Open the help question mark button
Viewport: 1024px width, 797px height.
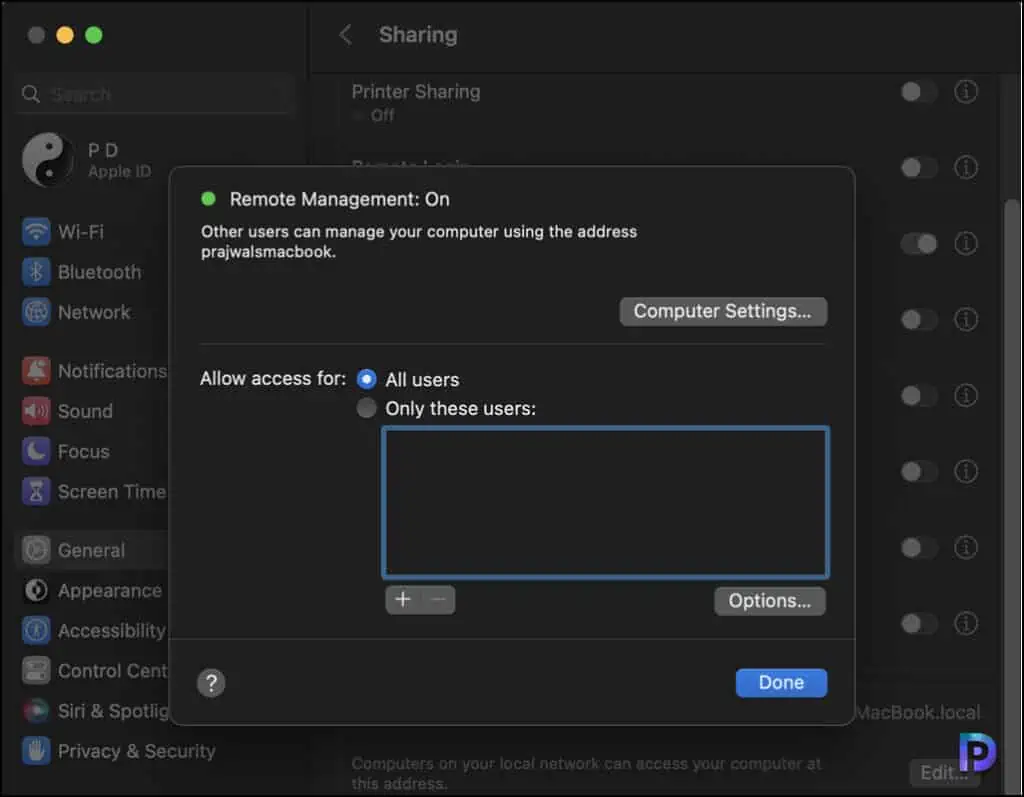pyautogui.click(x=211, y=683)
